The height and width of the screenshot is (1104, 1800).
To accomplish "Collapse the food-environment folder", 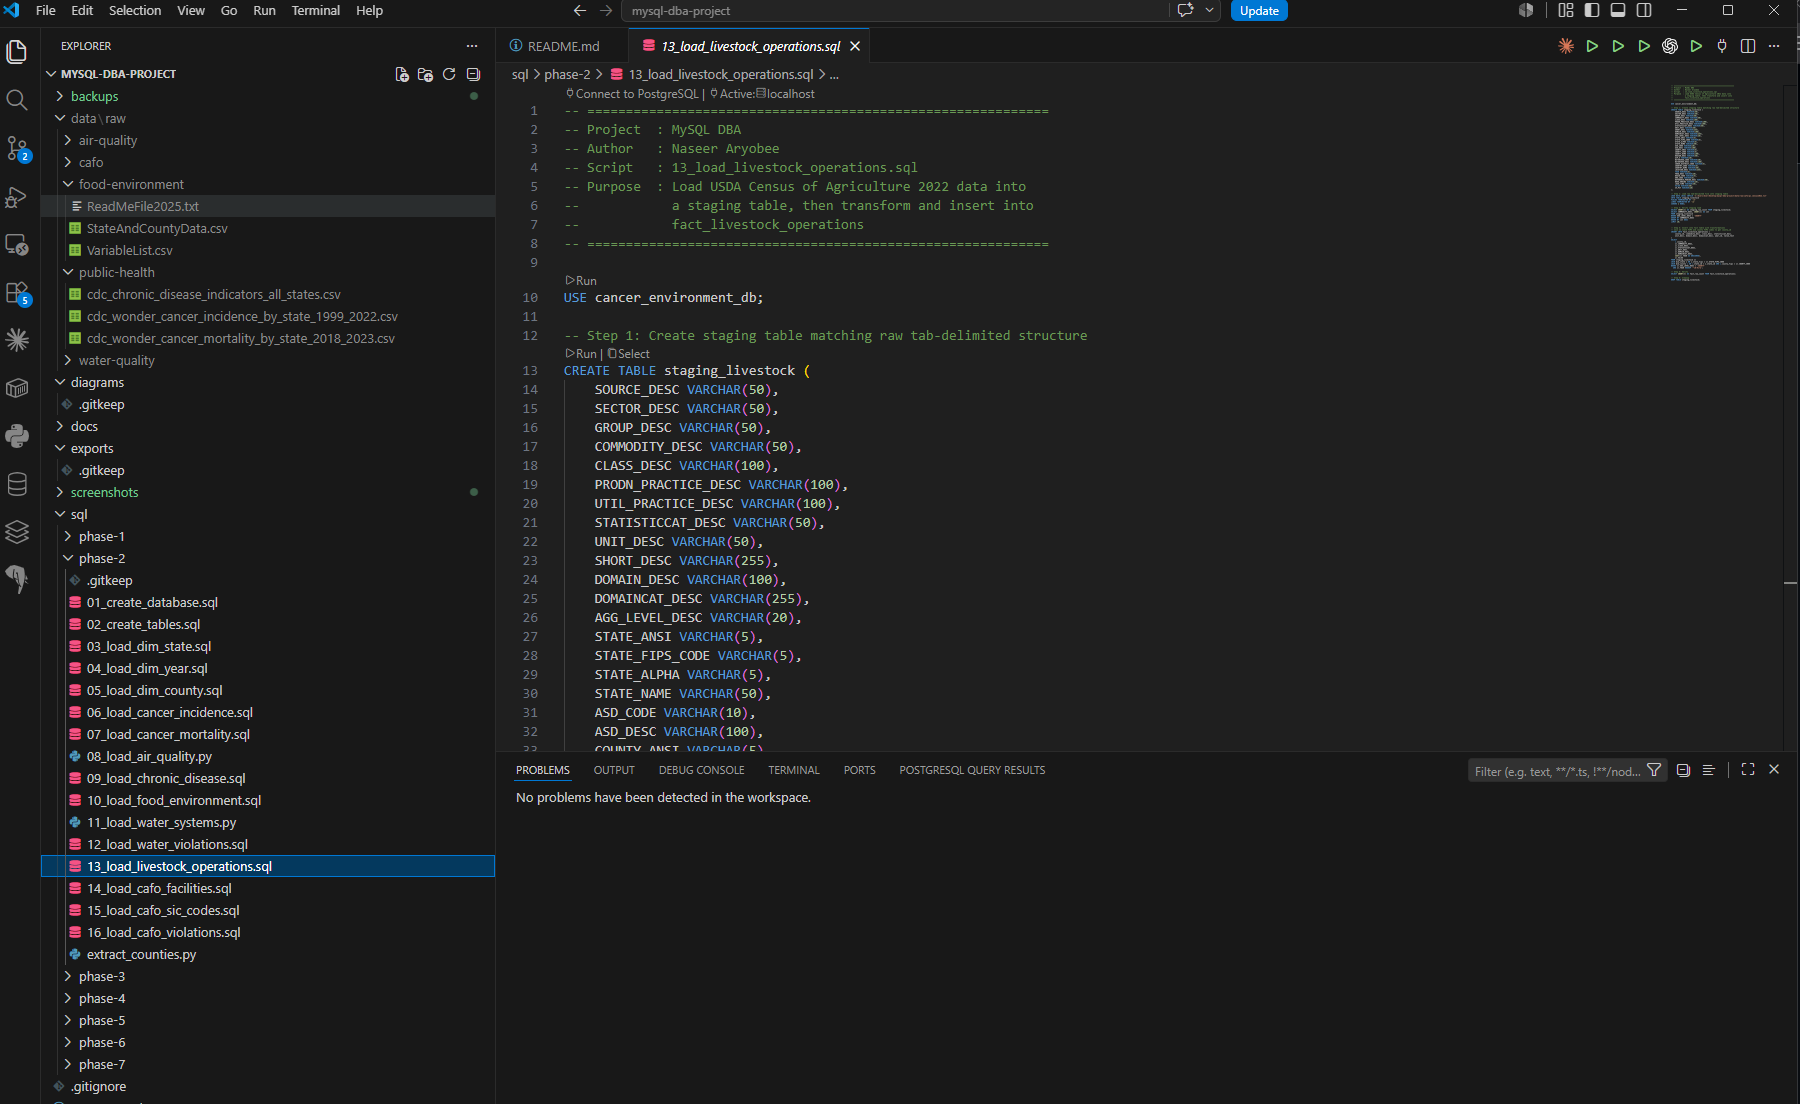I will (x=131, y=184).
